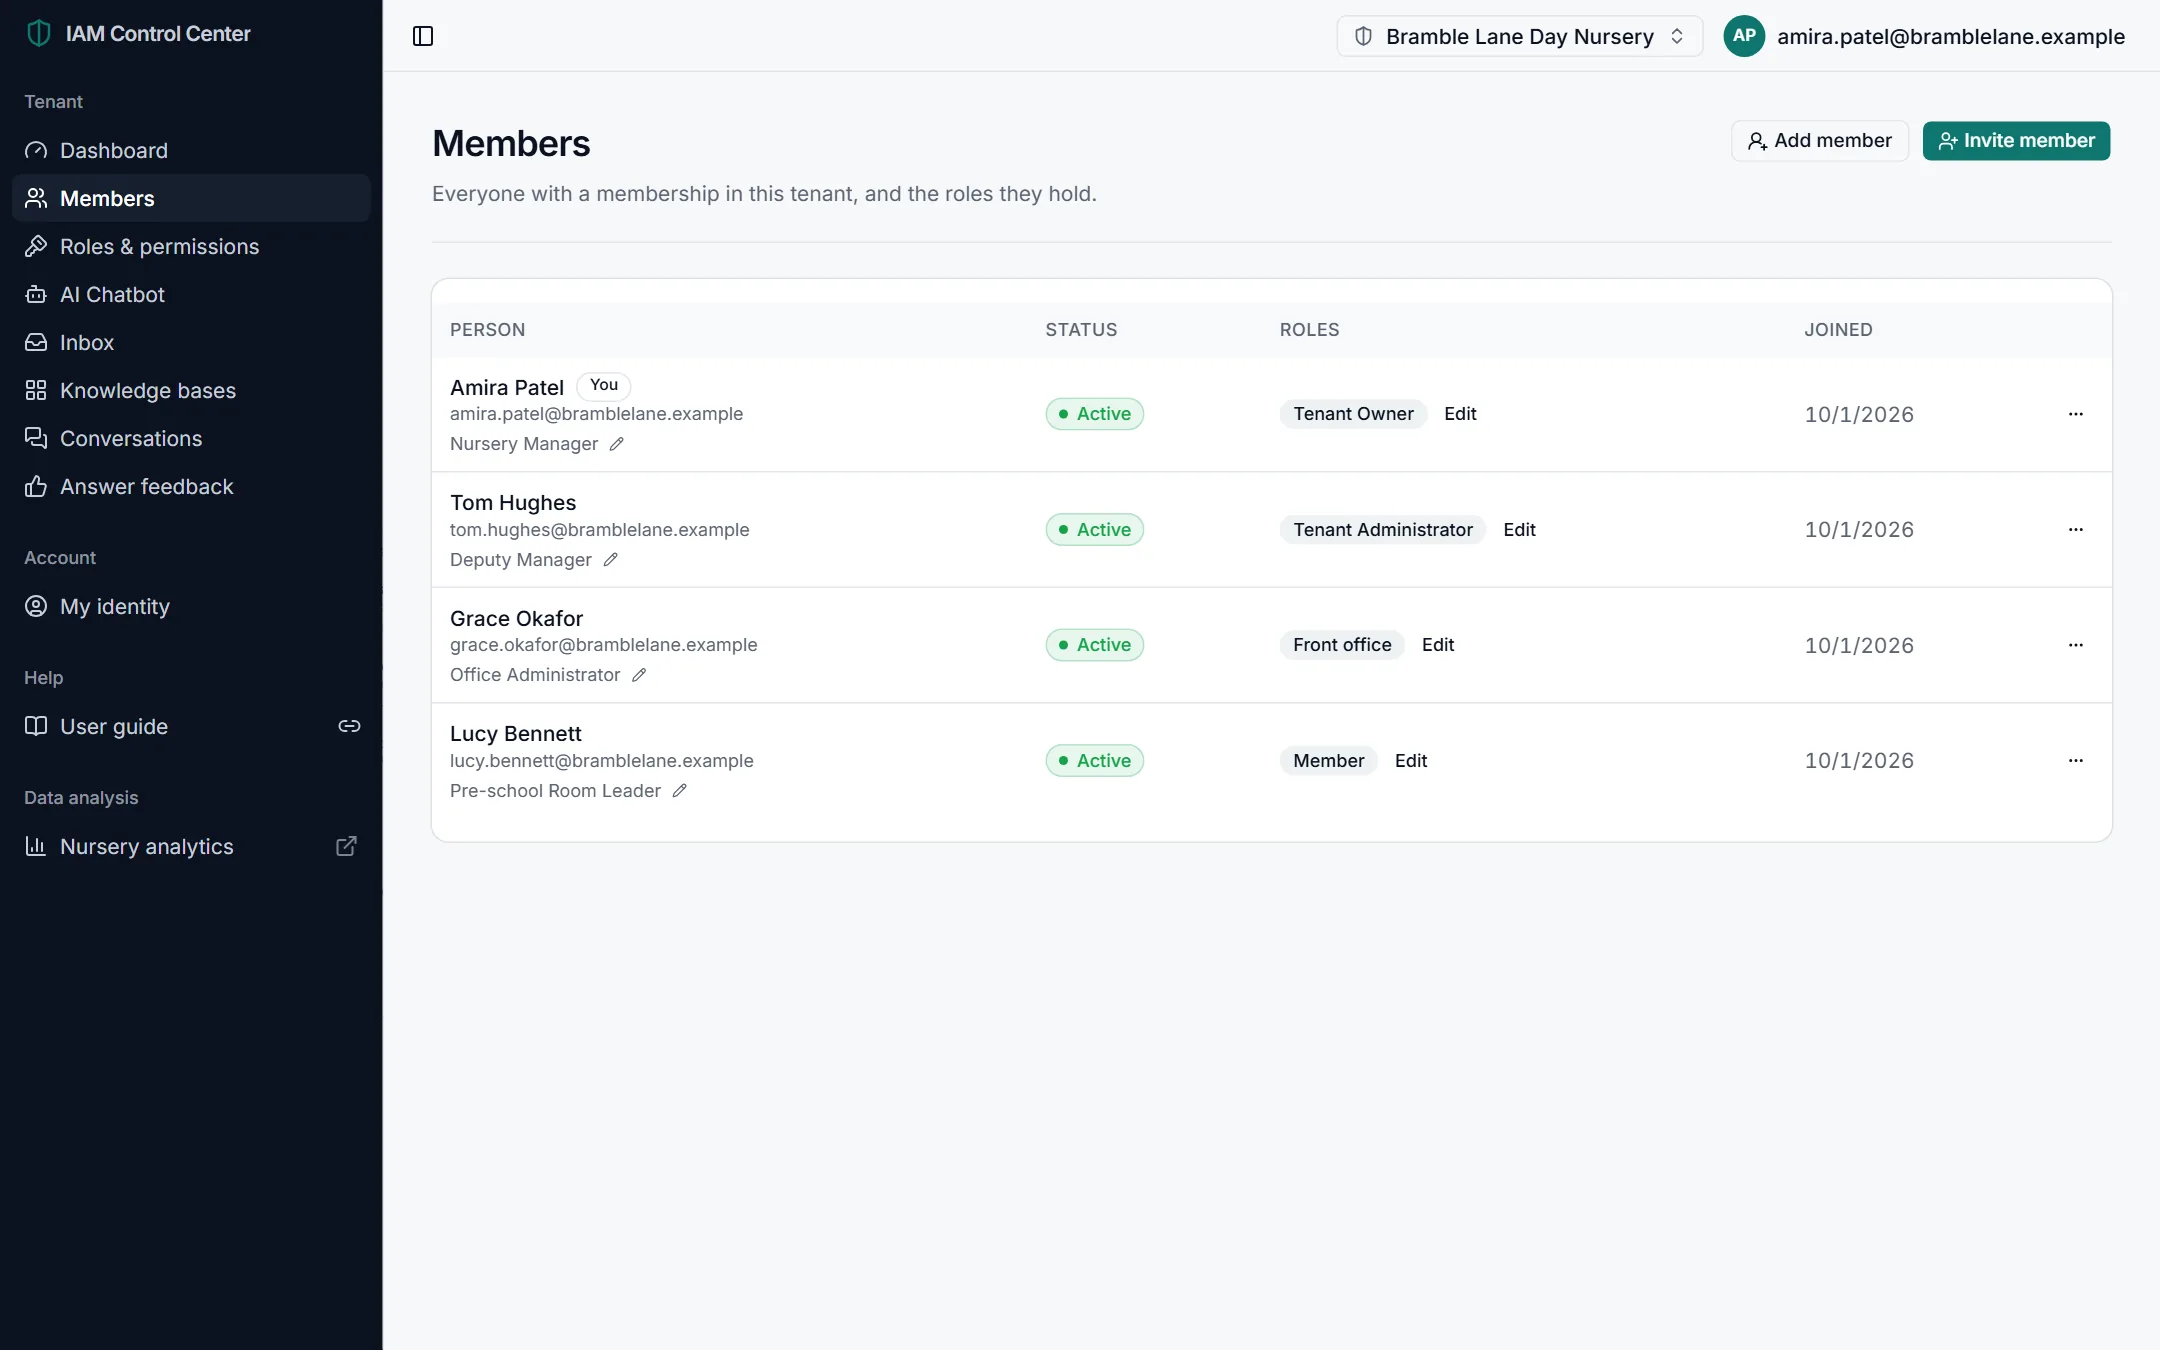Click the Front office role badge
This screenshot has height=1350, width=2160.
coord(1342,645)
